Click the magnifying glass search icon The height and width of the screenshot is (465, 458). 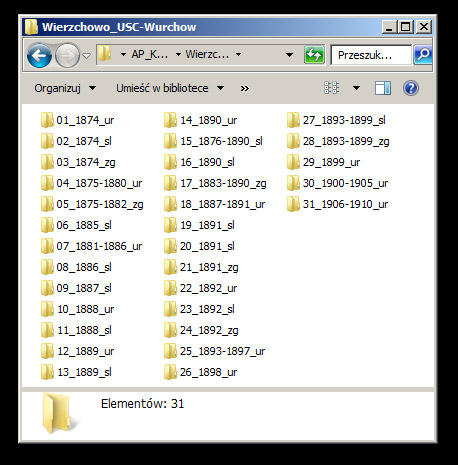(423, 55)
